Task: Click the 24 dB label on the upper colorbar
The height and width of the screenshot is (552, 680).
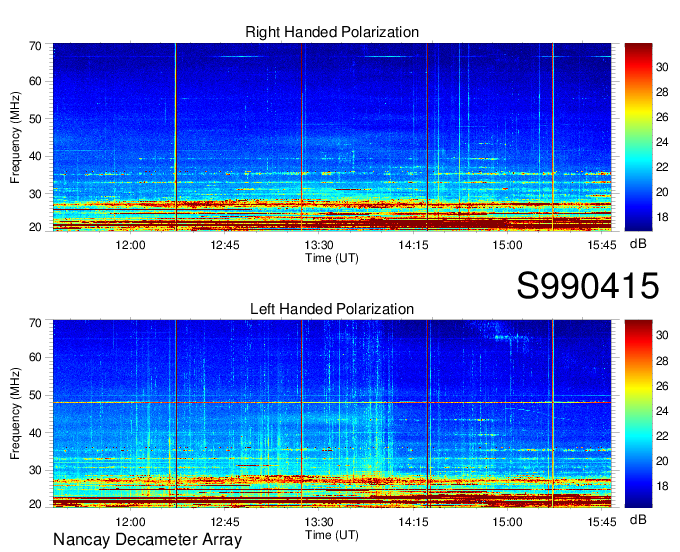Action: [662, 142]
